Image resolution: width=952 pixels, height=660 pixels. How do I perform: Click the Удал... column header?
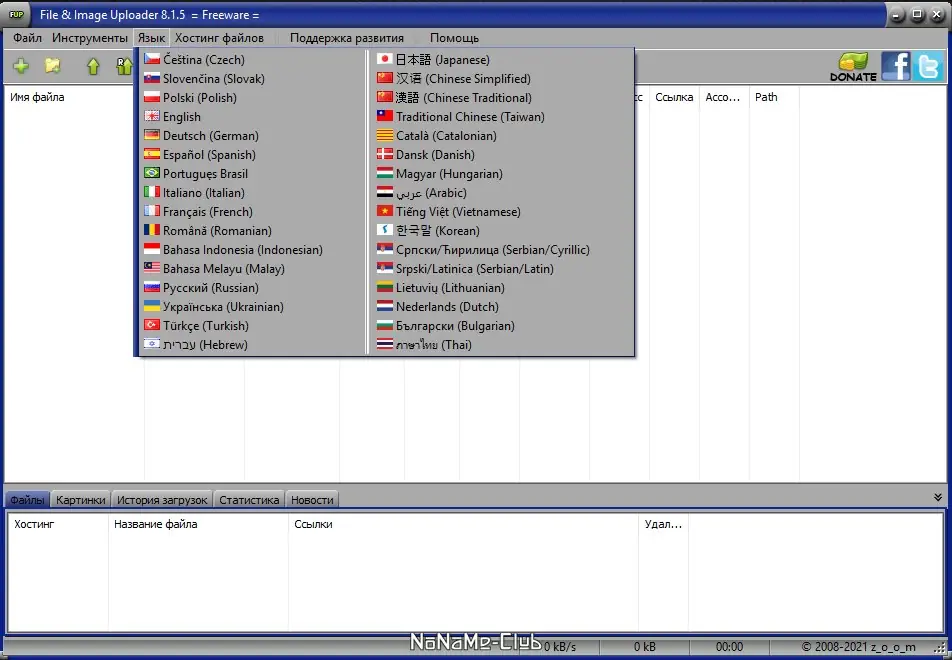click(x=664, y=524)
